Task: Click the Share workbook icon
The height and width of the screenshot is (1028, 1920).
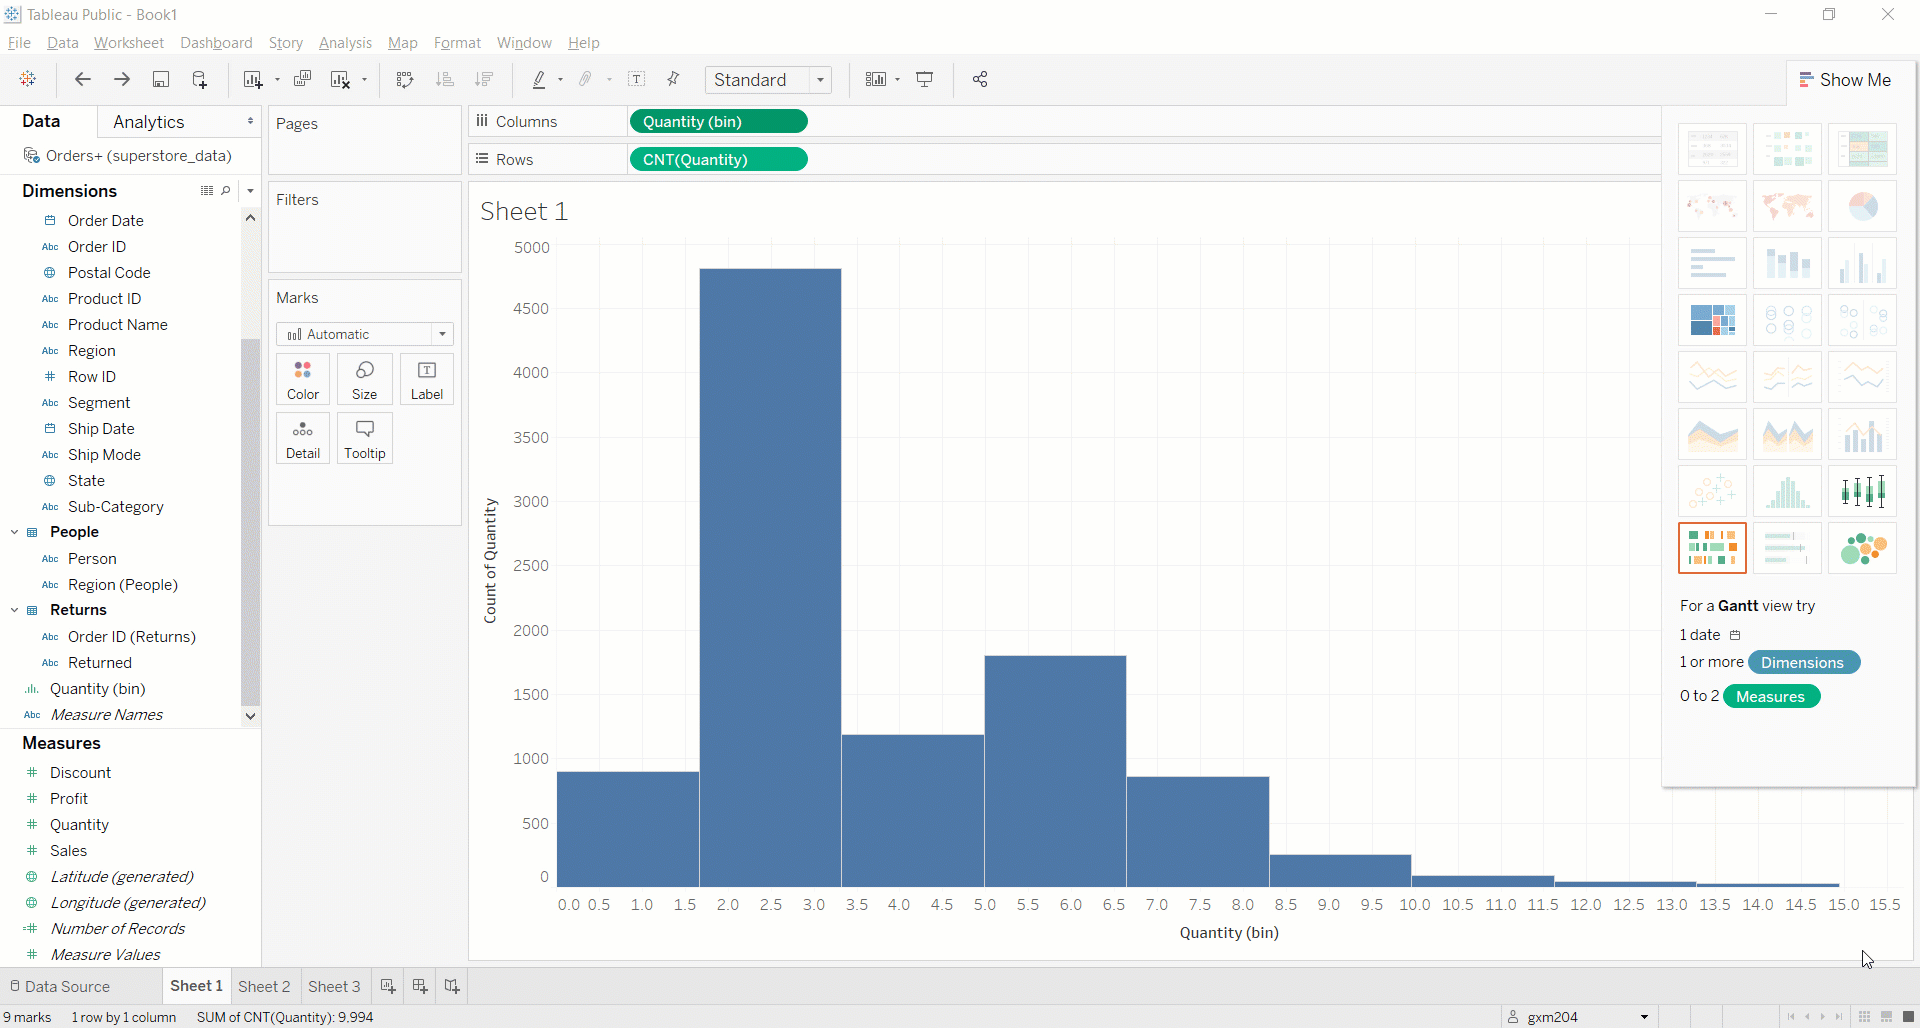Action: (x=980, y=80)
